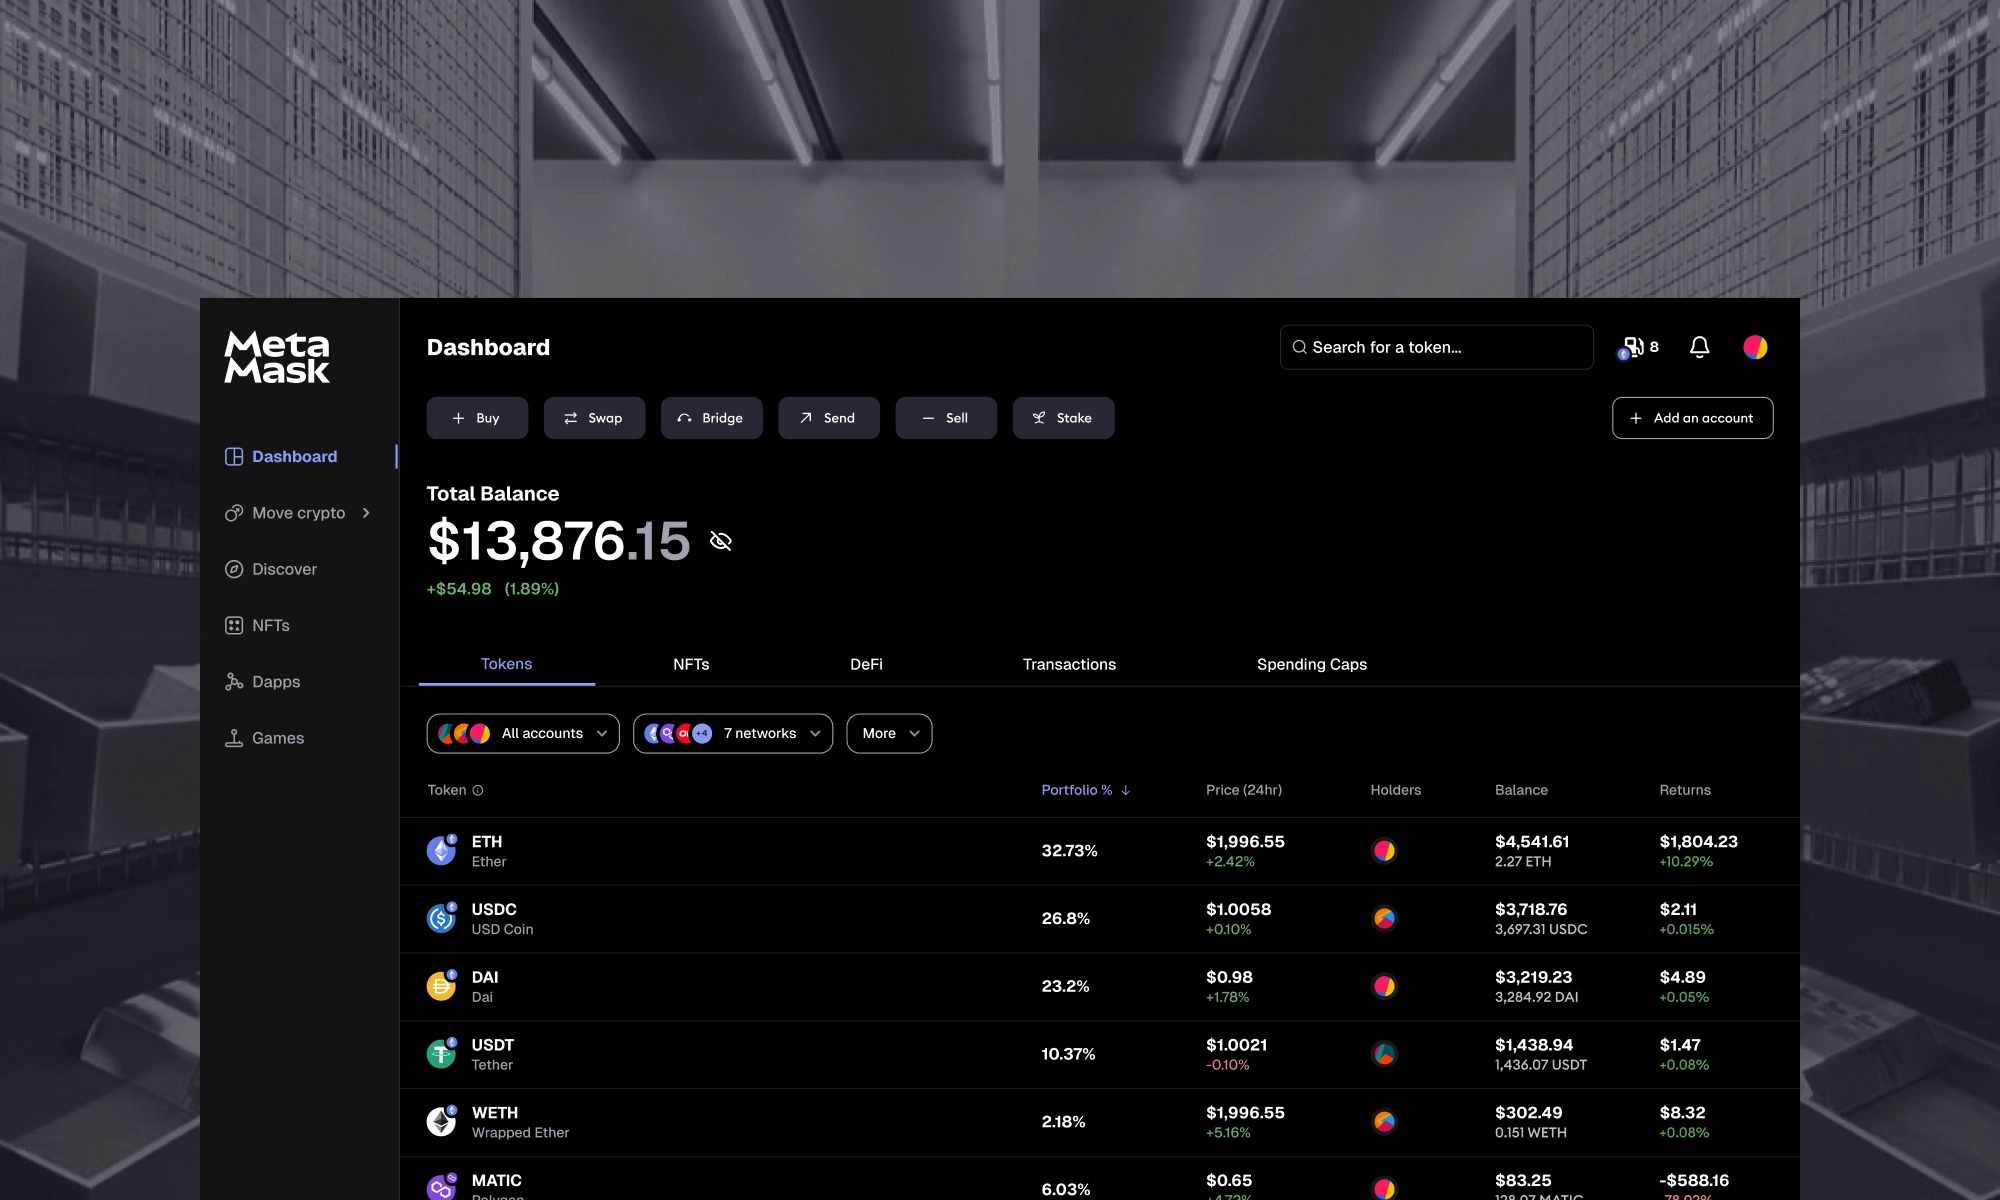2000x1200 pixels.
Task: Open the All accounts dropdown
Action: point(523,733)
